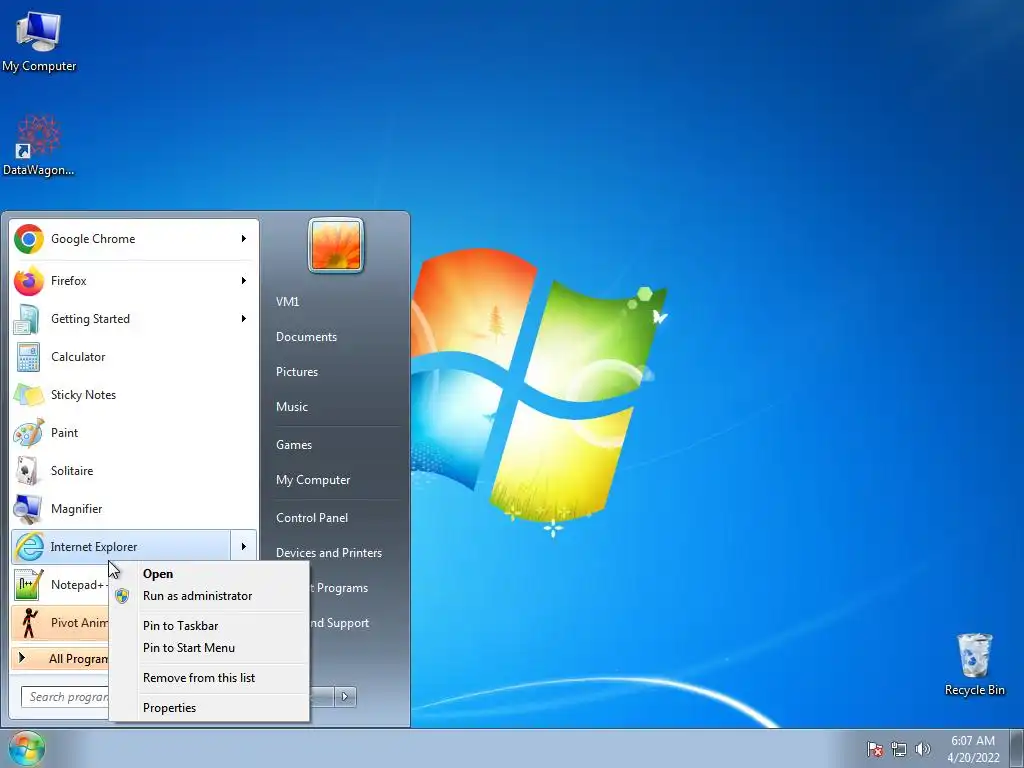Click the Getting Started icon
1024x768 pixels.
27,319
